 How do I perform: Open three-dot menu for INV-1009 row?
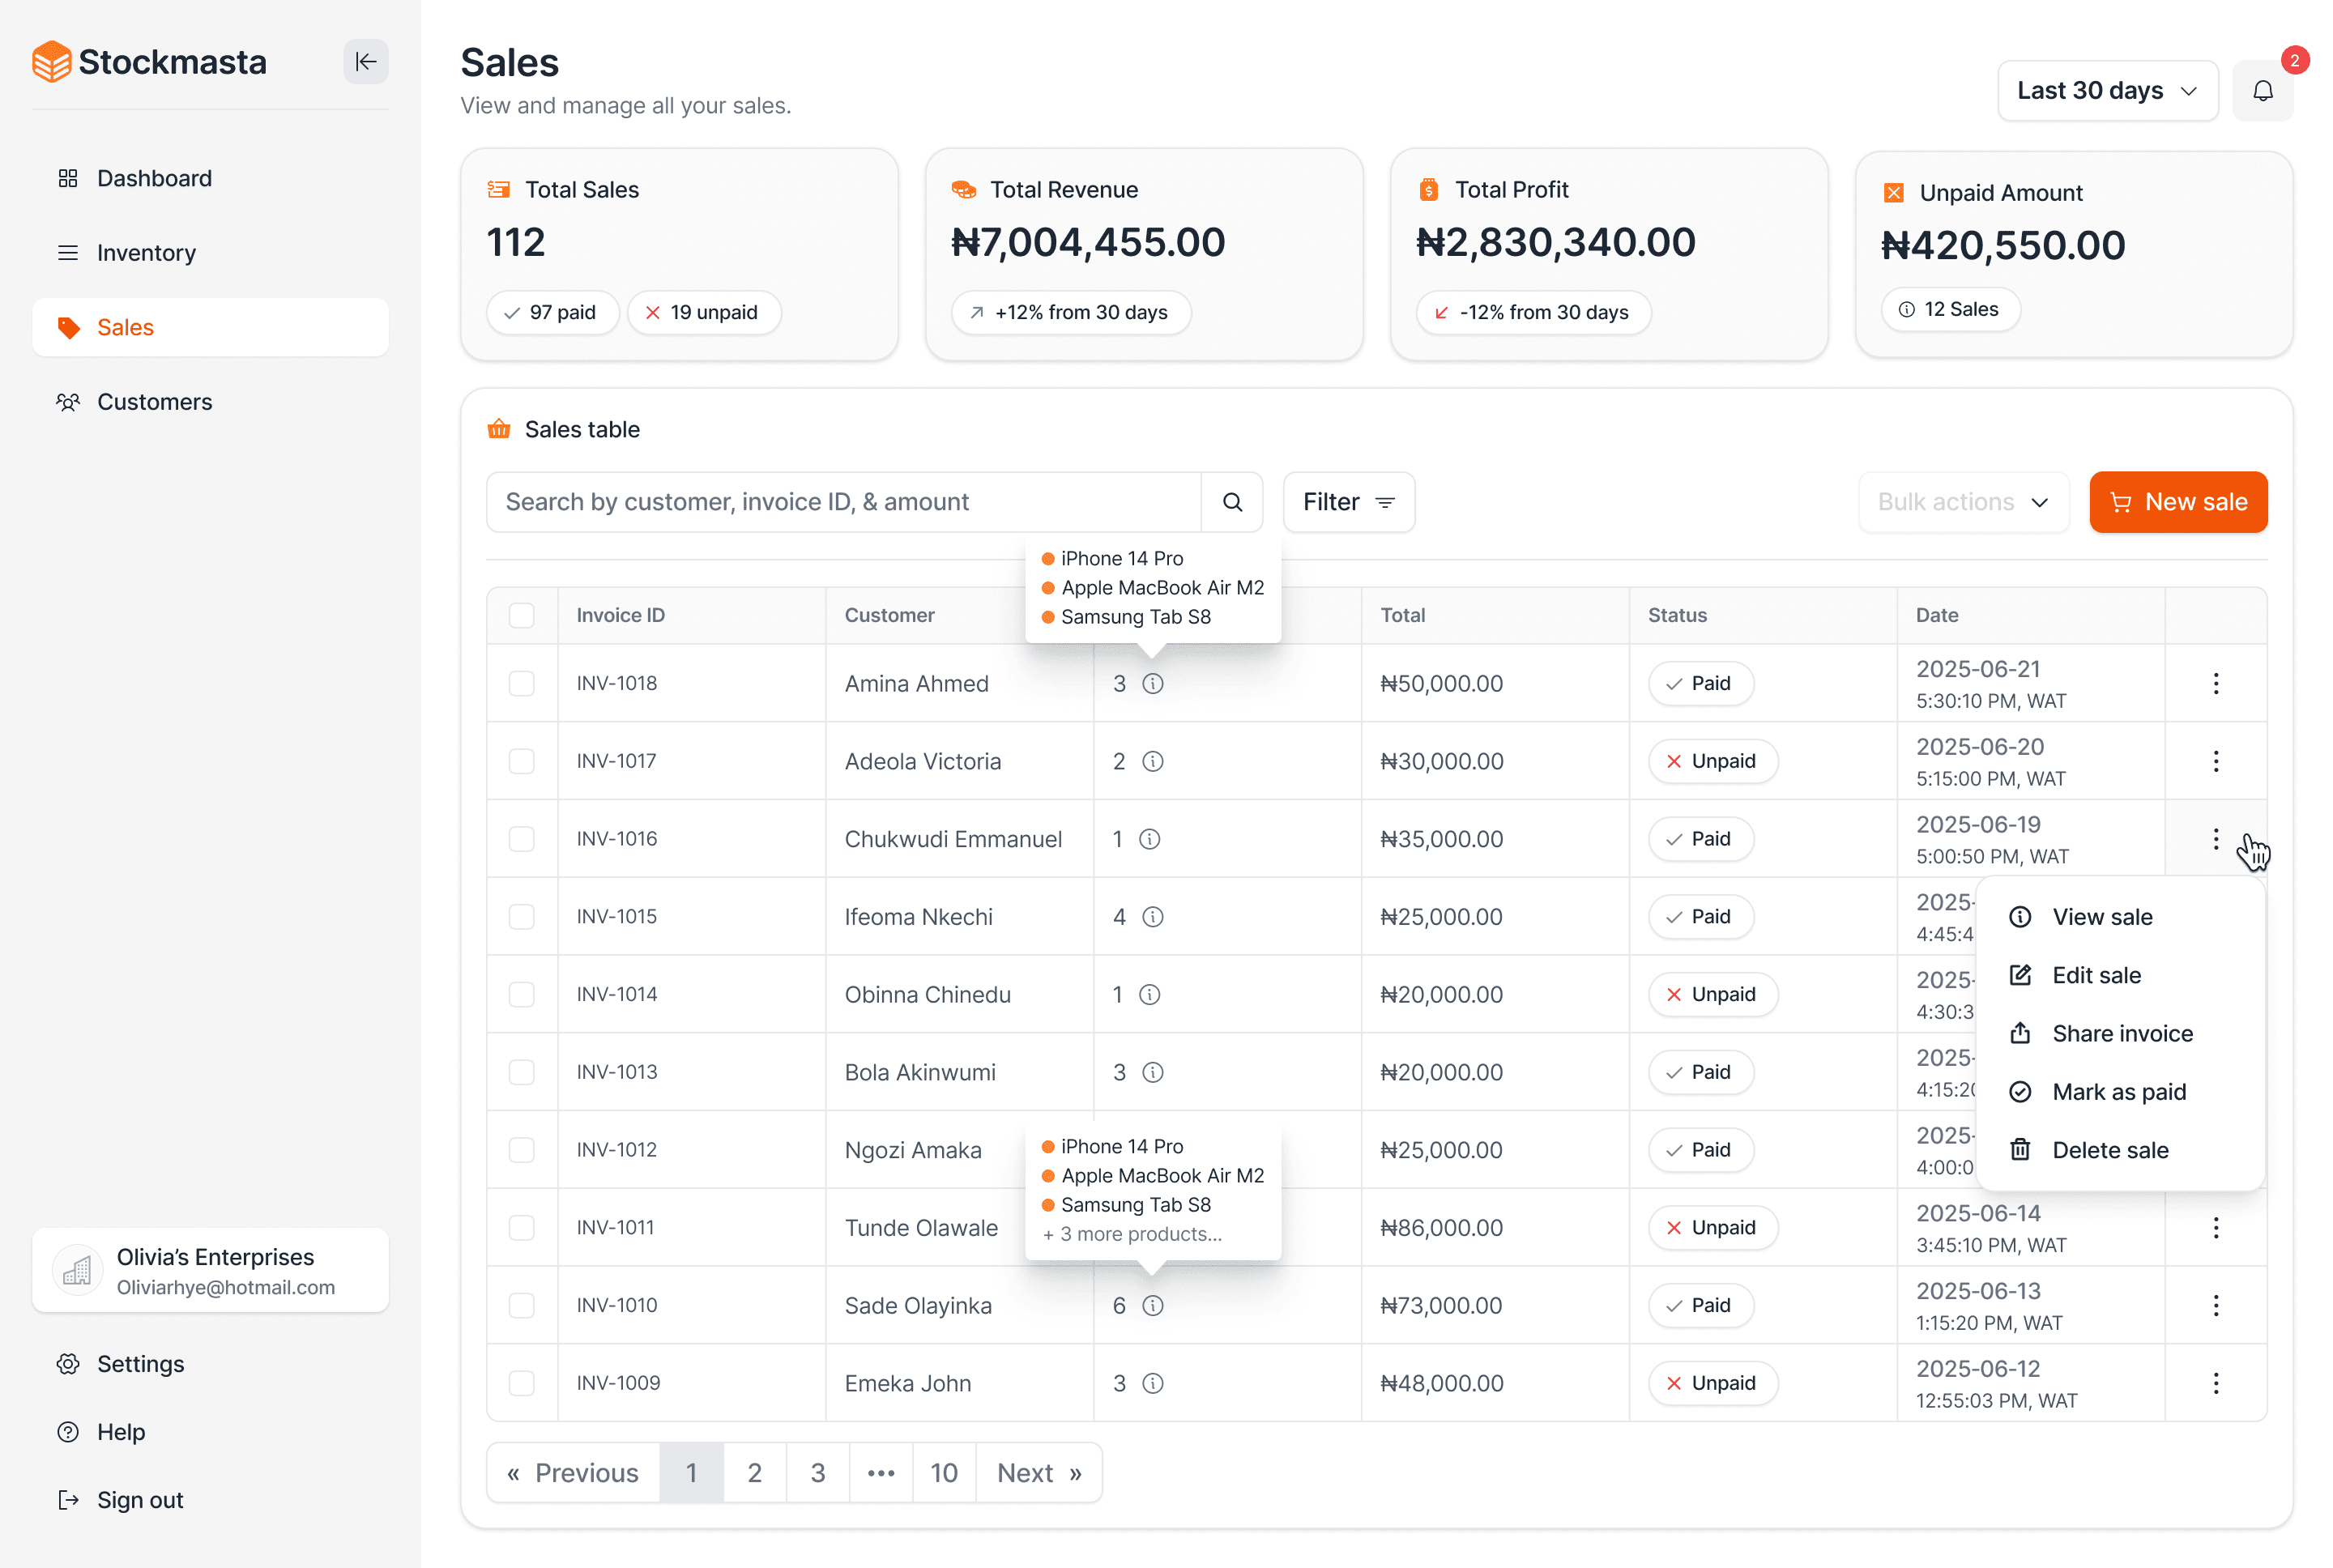(x=2215, y=1383)
